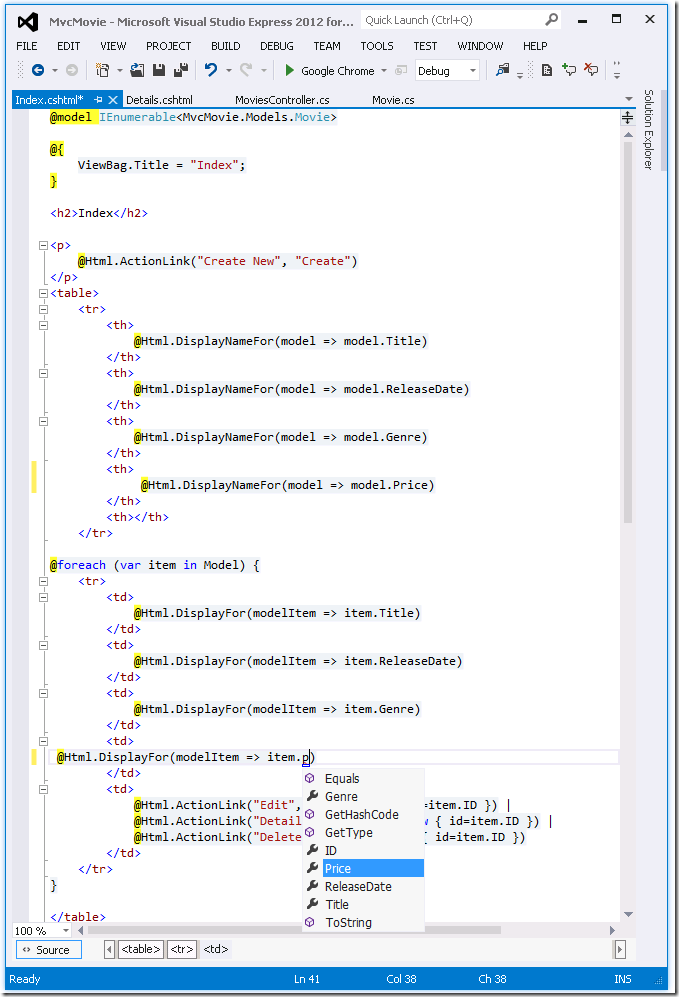The width and height of the screenshot is (679, 997).
Task: Click the Open File folder icon
Action: pos(136,71)
